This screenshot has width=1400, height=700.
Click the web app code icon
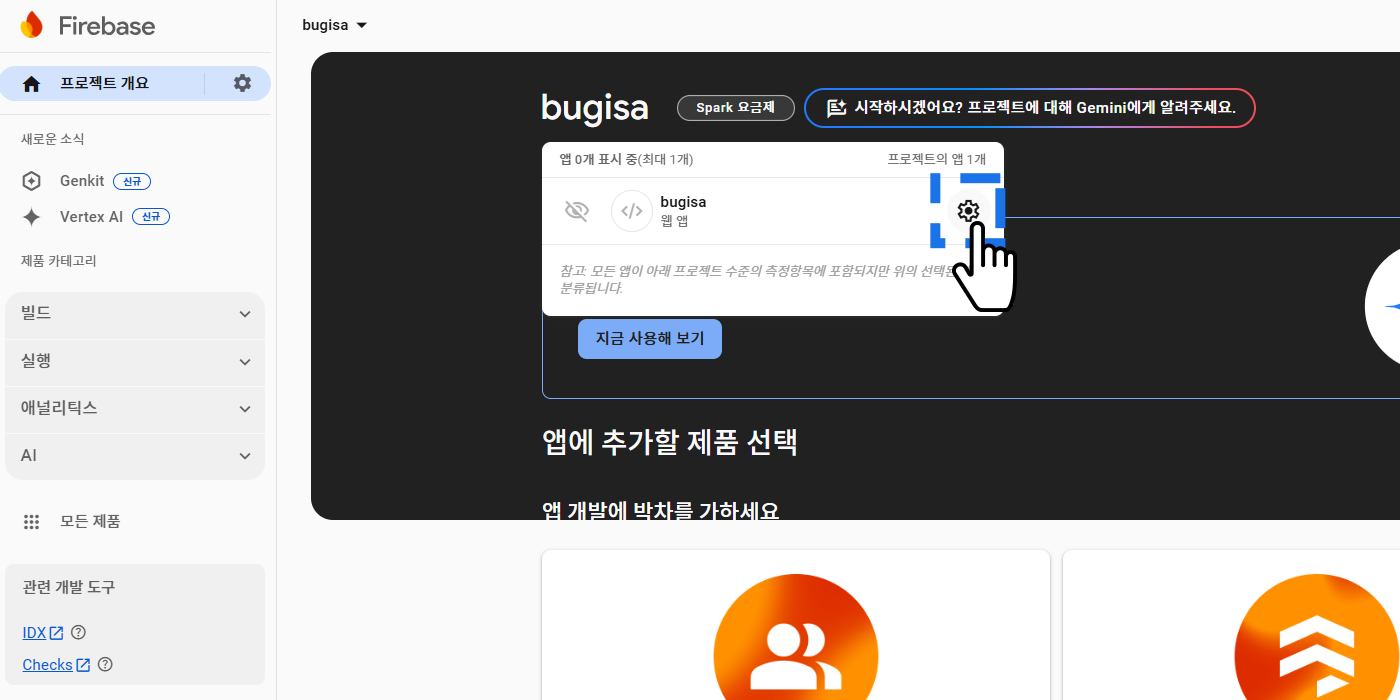coord(632,211)
